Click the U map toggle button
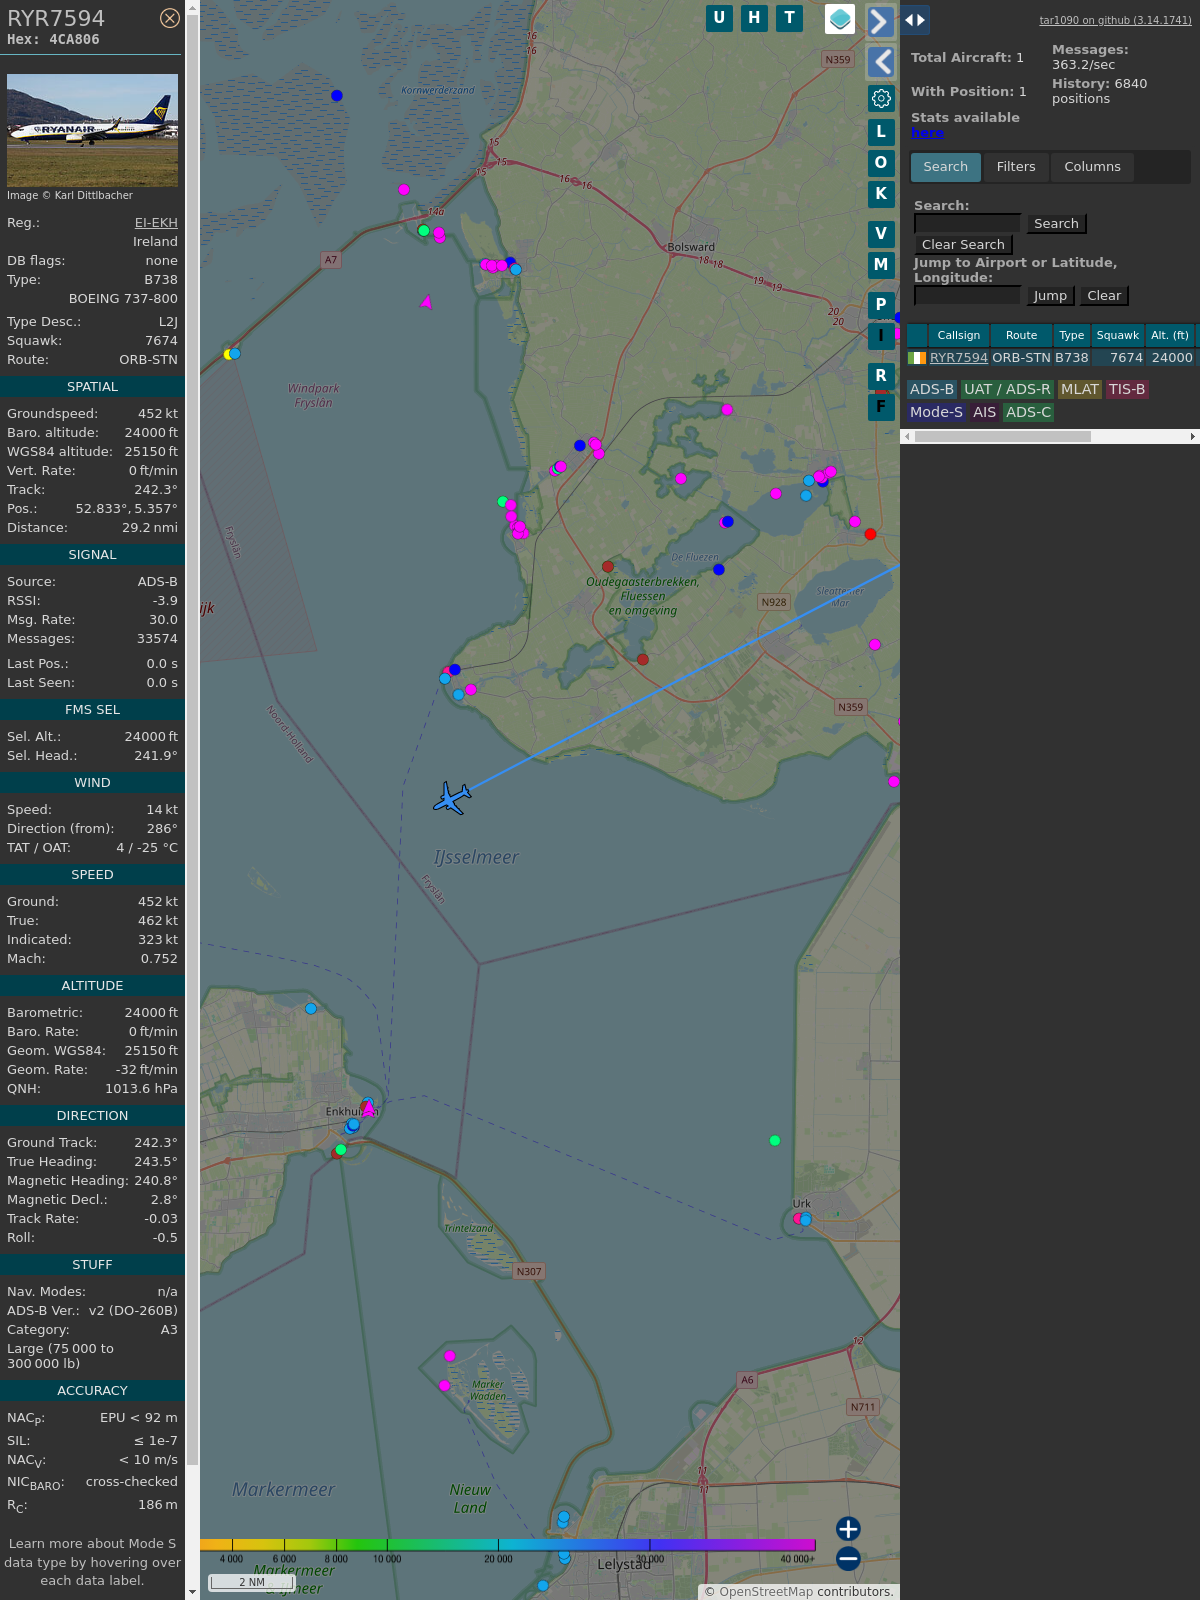This screenshot has width=1200, height=1600. 719,18
